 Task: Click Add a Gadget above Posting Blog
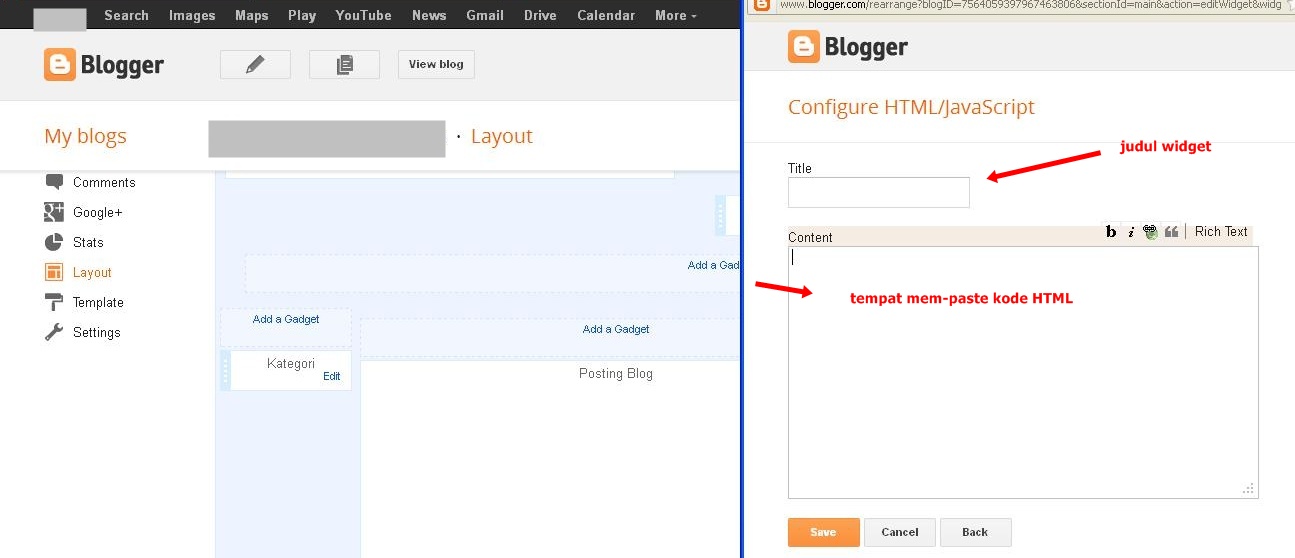[x=616, y=329]
